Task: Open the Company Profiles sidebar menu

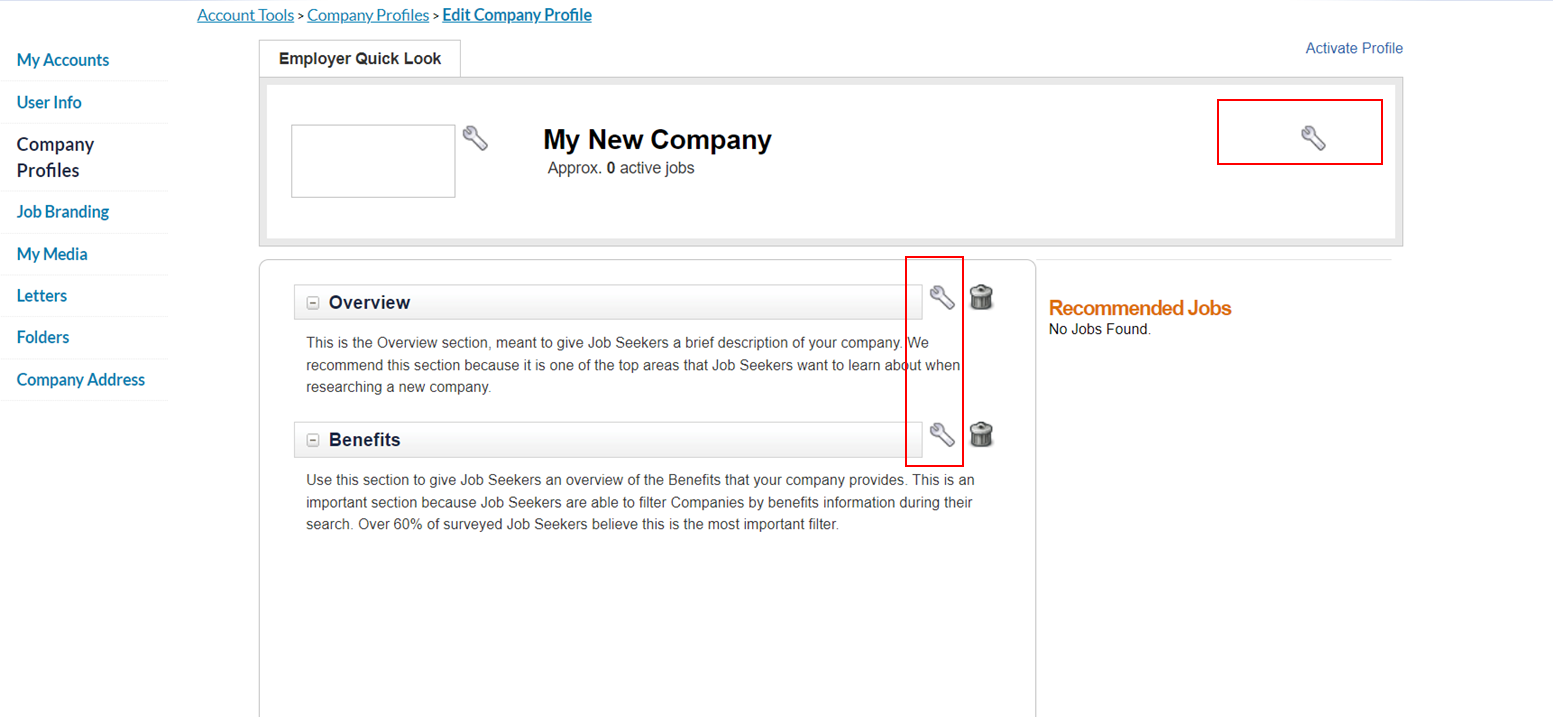Action: [x=54, y=156]
